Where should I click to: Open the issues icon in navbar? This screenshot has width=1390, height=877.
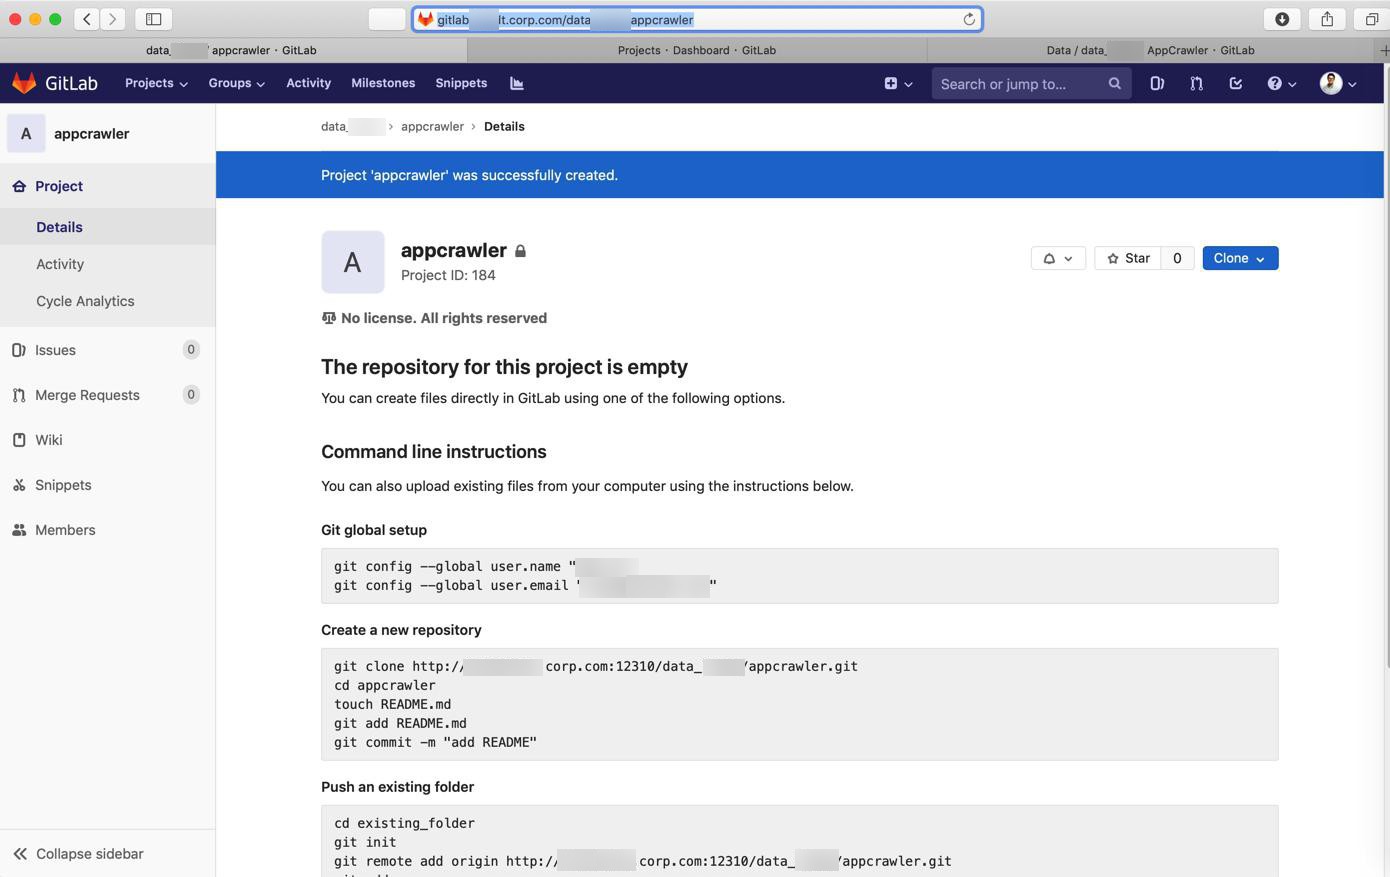coord(1157,84)
